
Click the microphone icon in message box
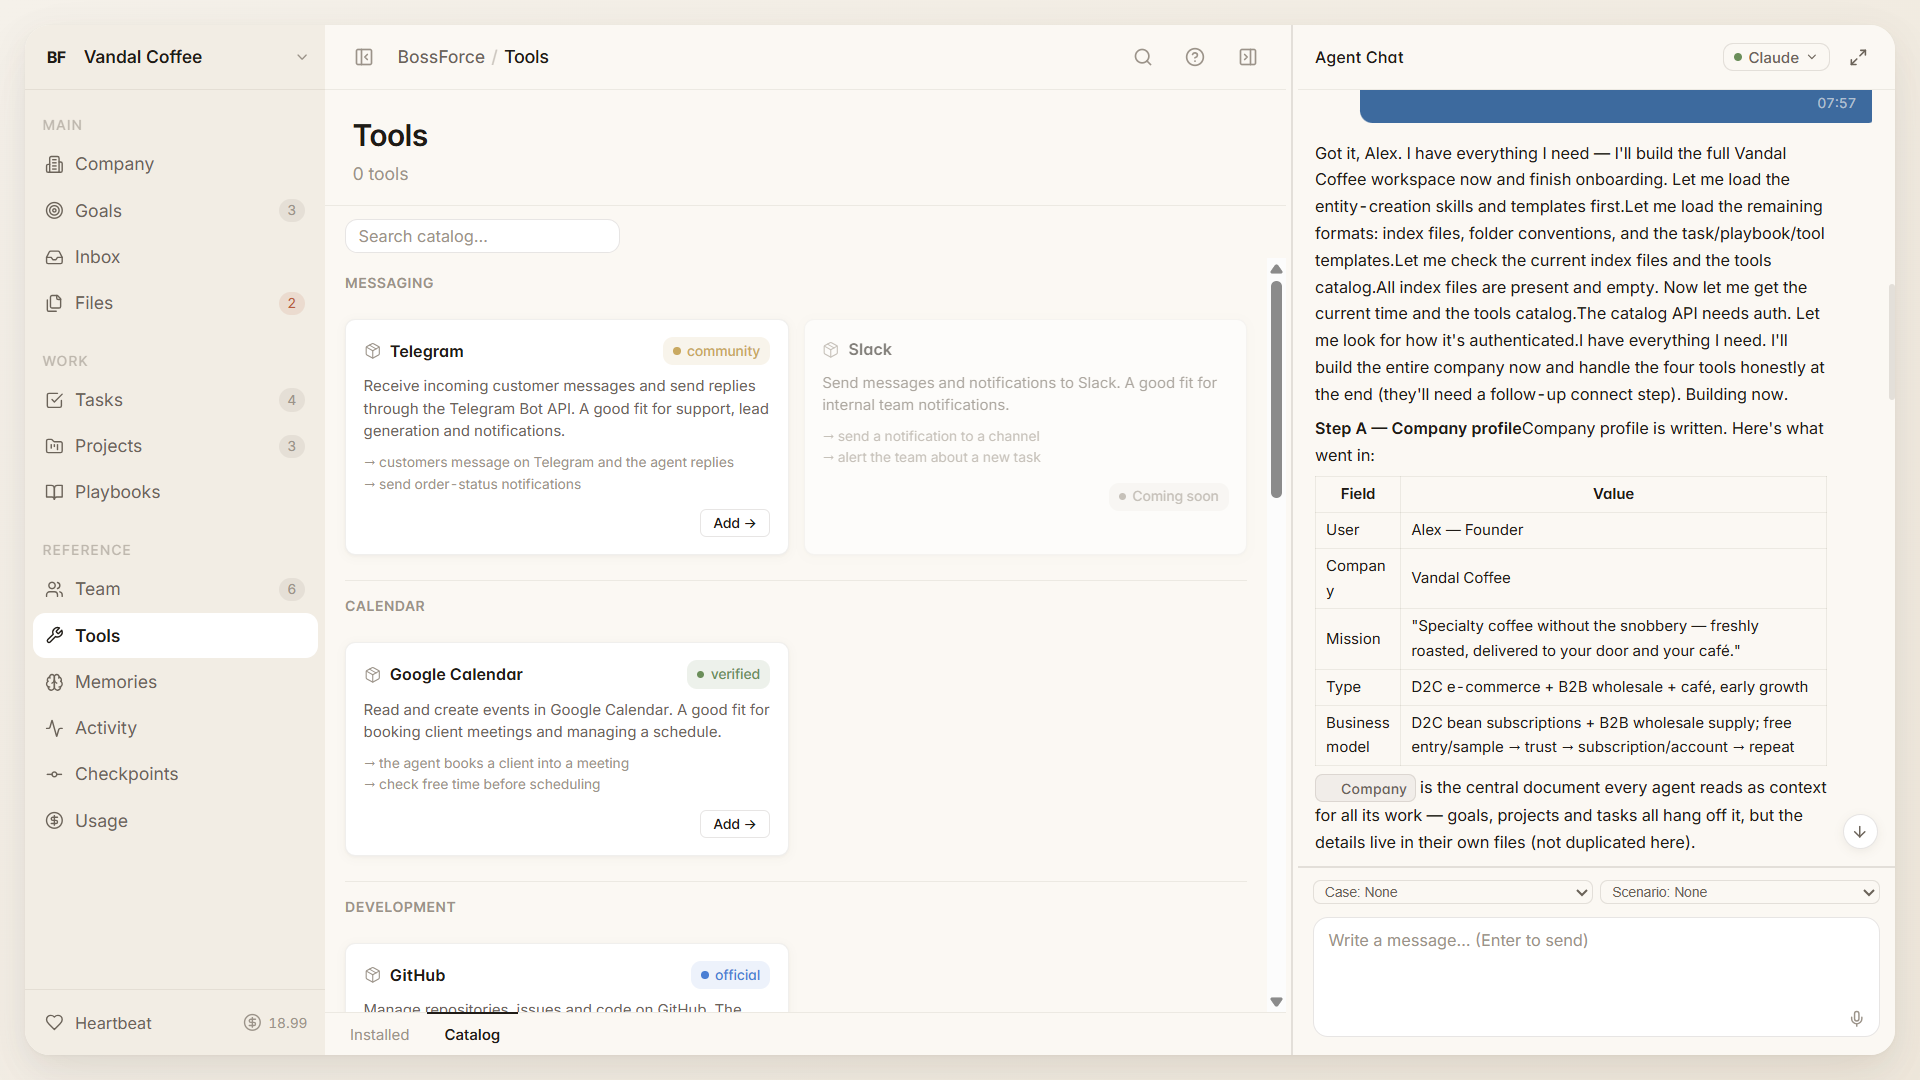click(x=1856, y=1018)
